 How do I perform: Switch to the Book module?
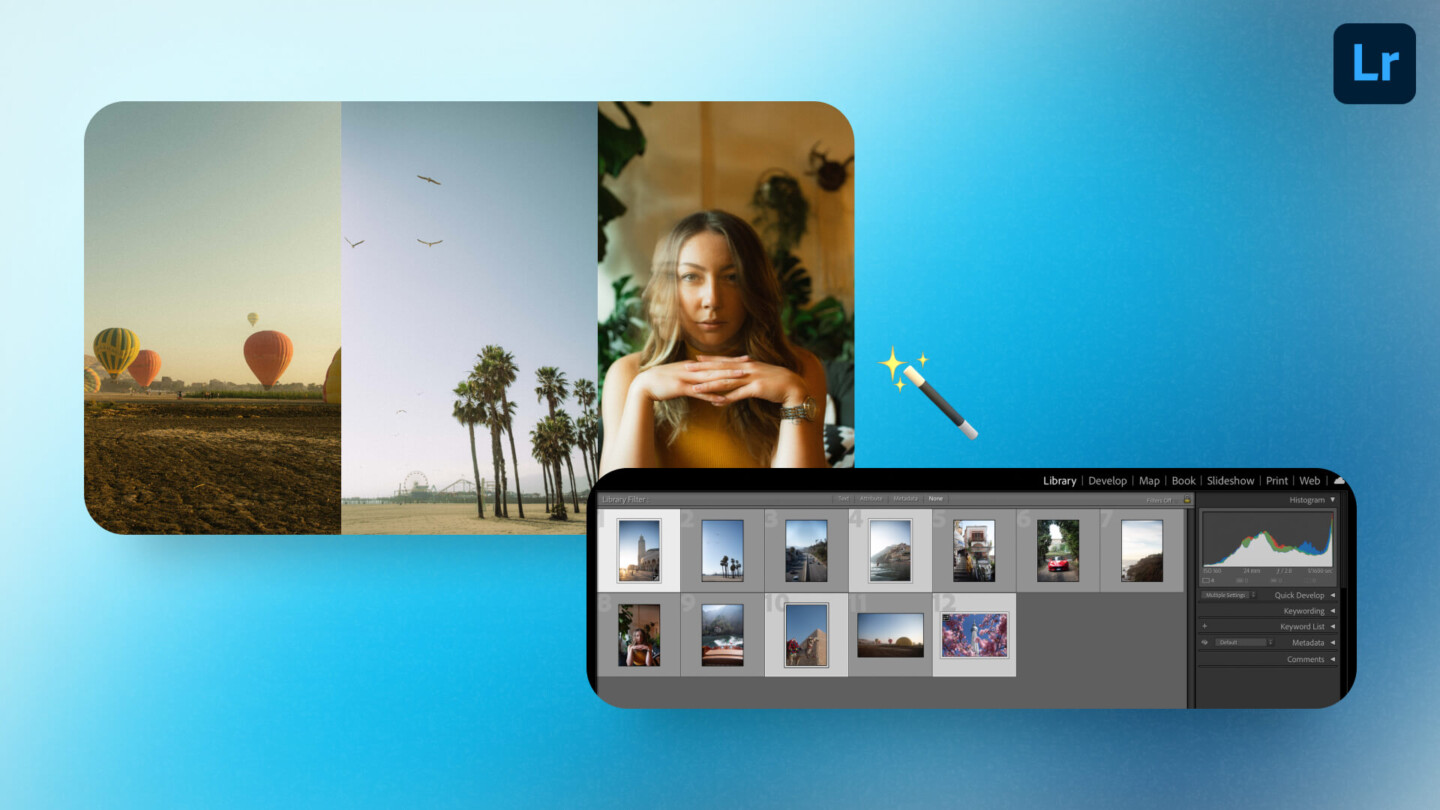1183,481
